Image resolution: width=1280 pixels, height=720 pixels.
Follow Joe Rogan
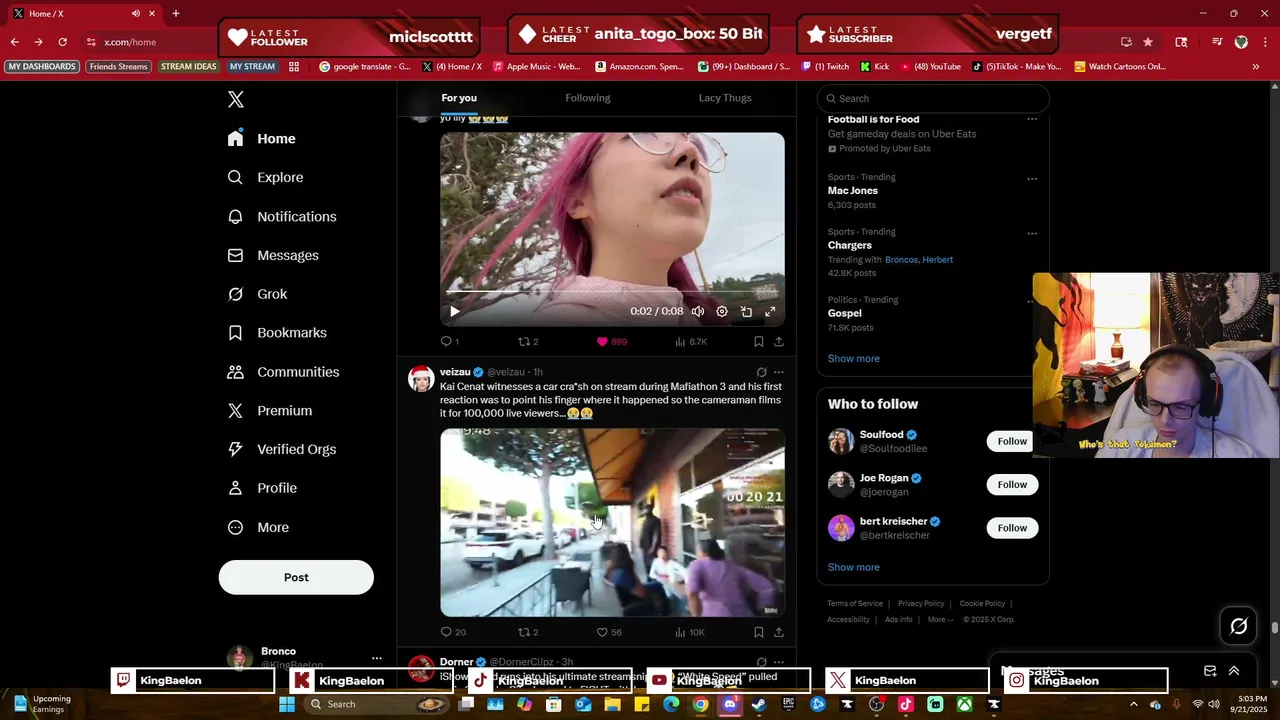(1012, 484)
